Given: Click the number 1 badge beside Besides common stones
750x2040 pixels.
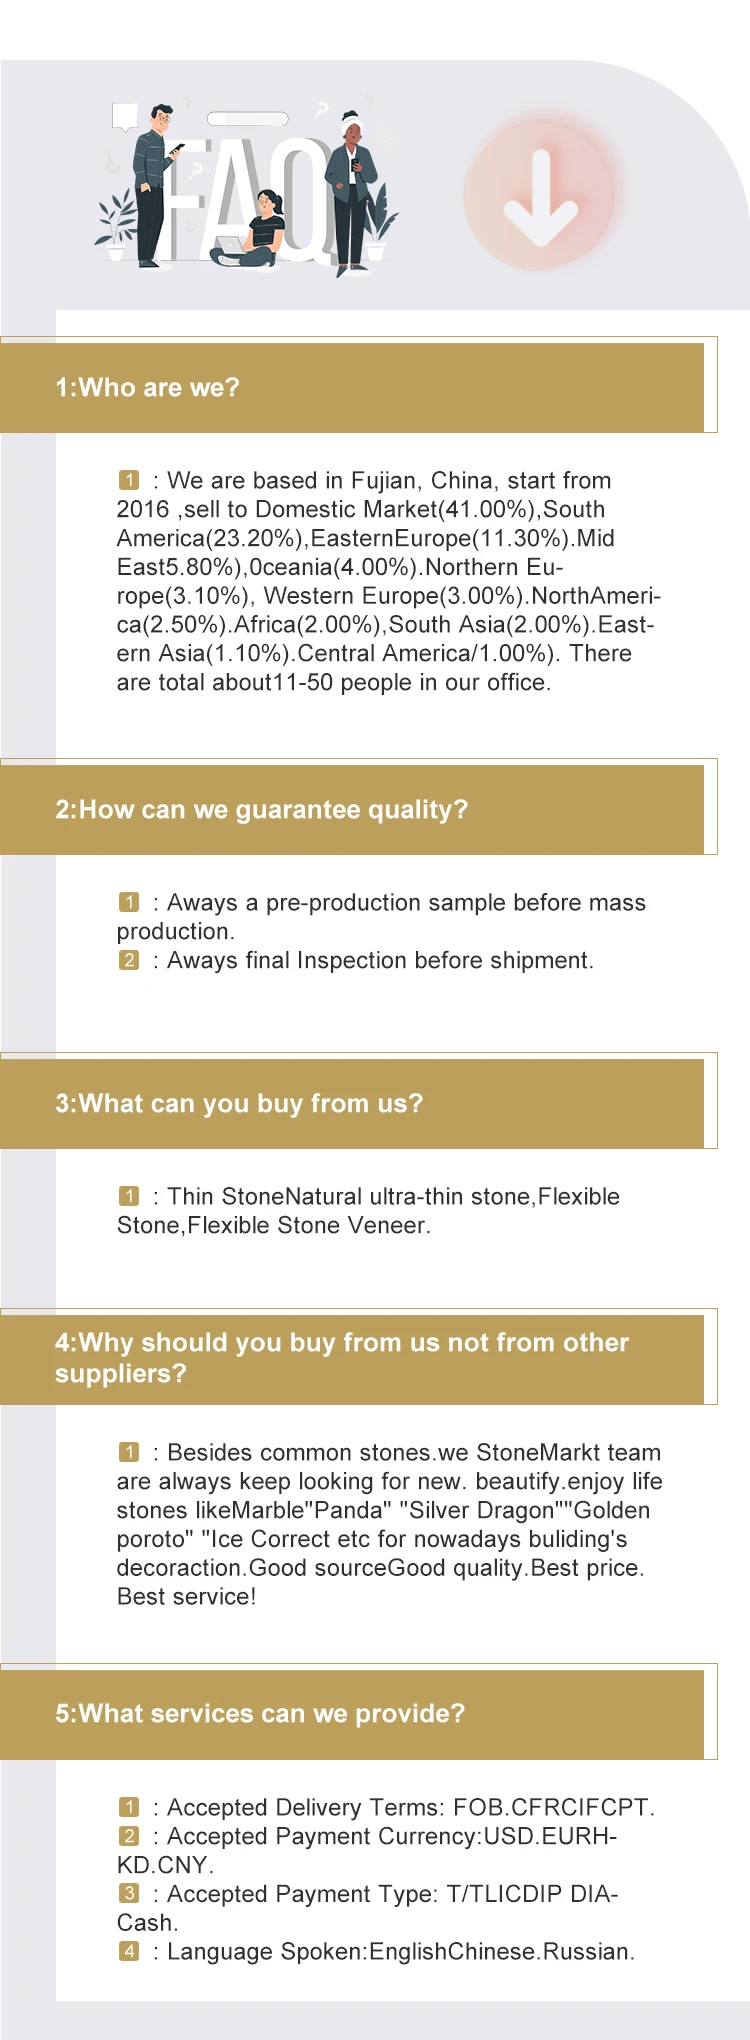Looking at the screenshot, I should pyautogui.click(x=129, y=1452).
